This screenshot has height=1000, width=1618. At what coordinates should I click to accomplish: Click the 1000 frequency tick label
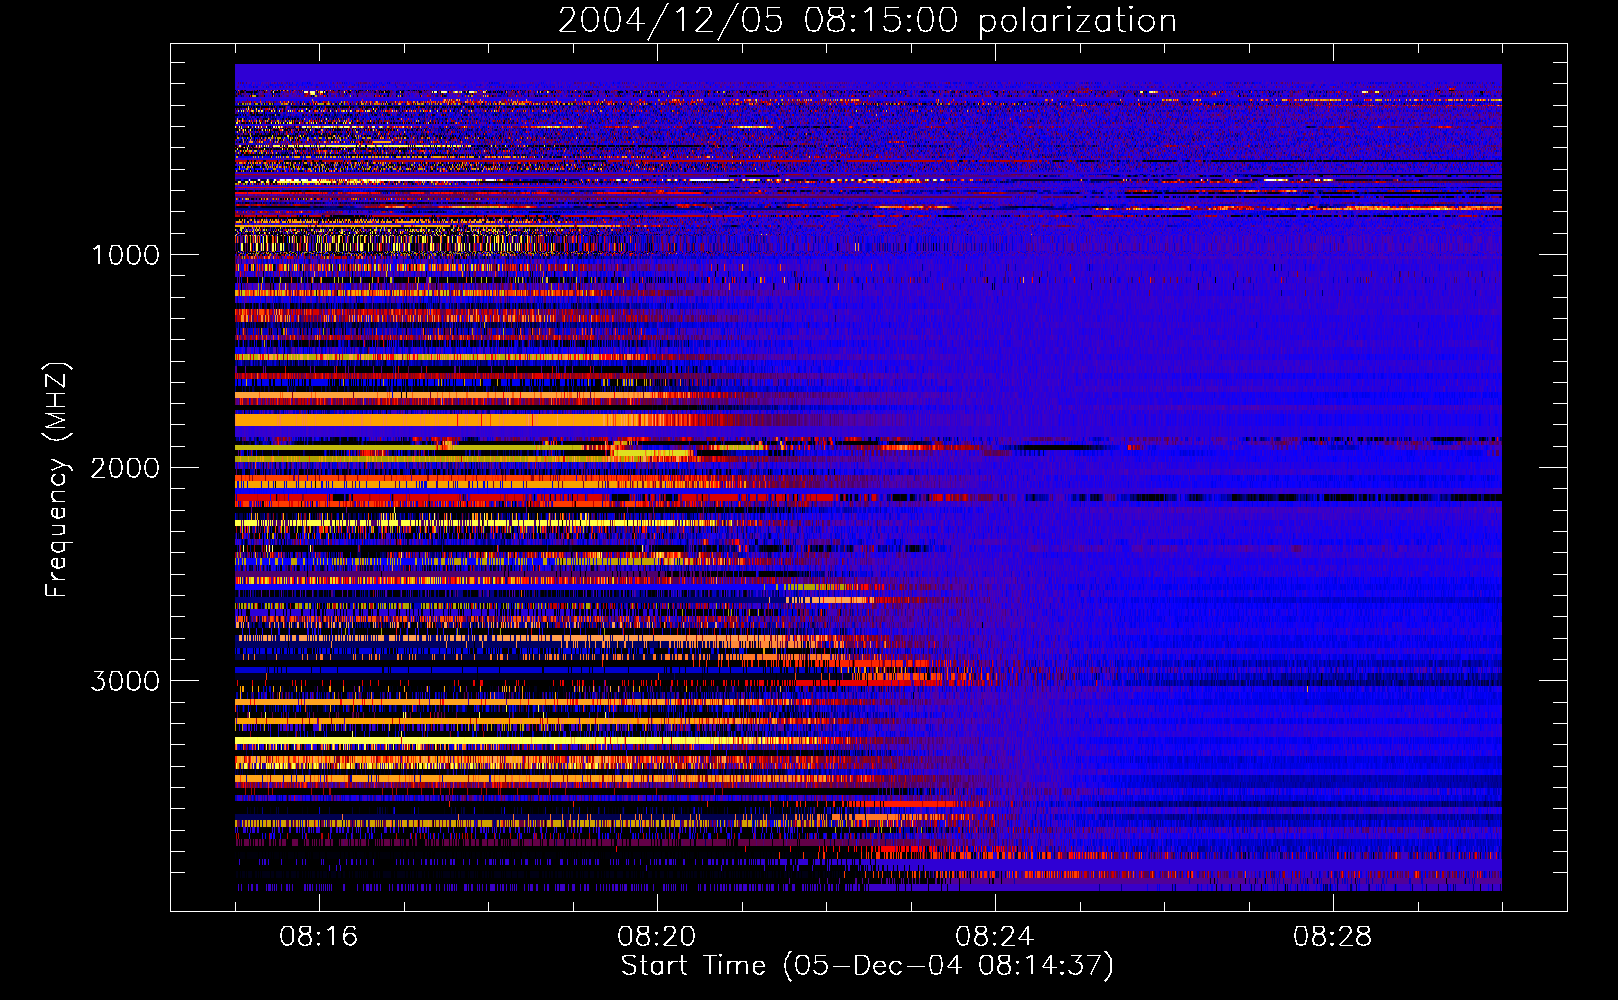pos(125,255)
